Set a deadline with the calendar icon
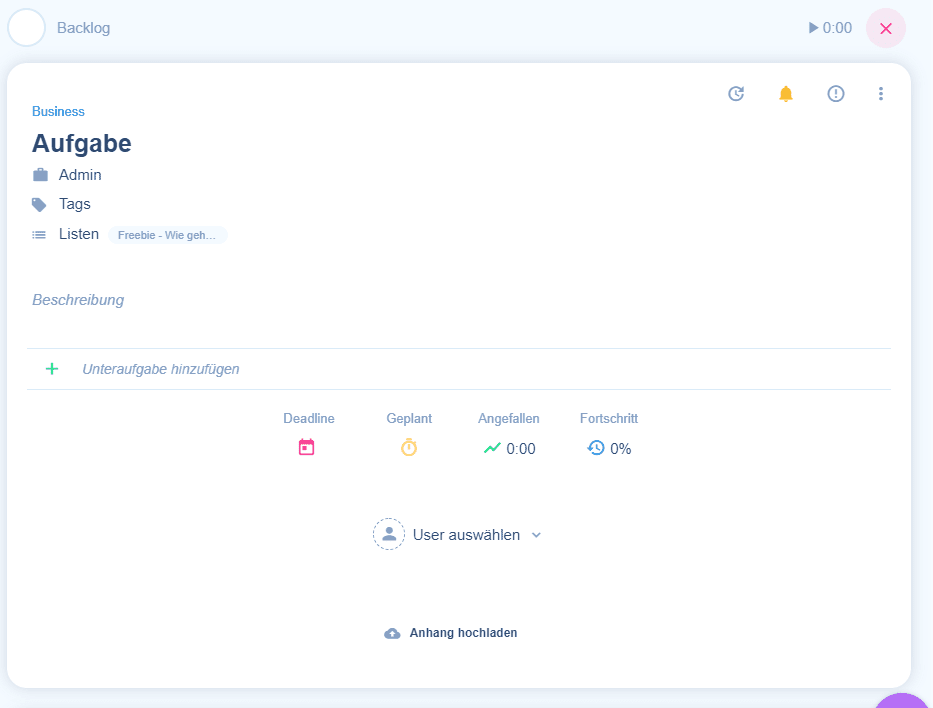 pyautogui.click(x=306, y=447)
